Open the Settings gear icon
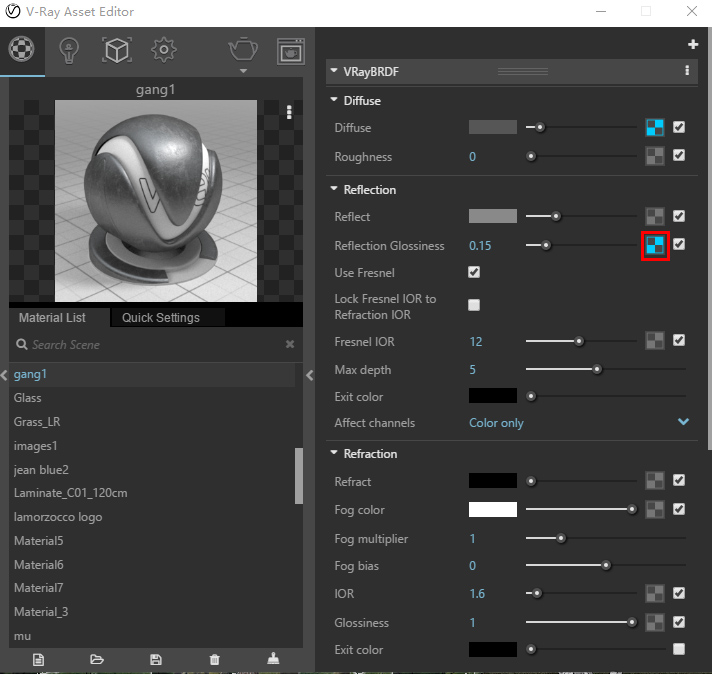Image resolution: width=712 pixels, height=674 pixels. 163,50
